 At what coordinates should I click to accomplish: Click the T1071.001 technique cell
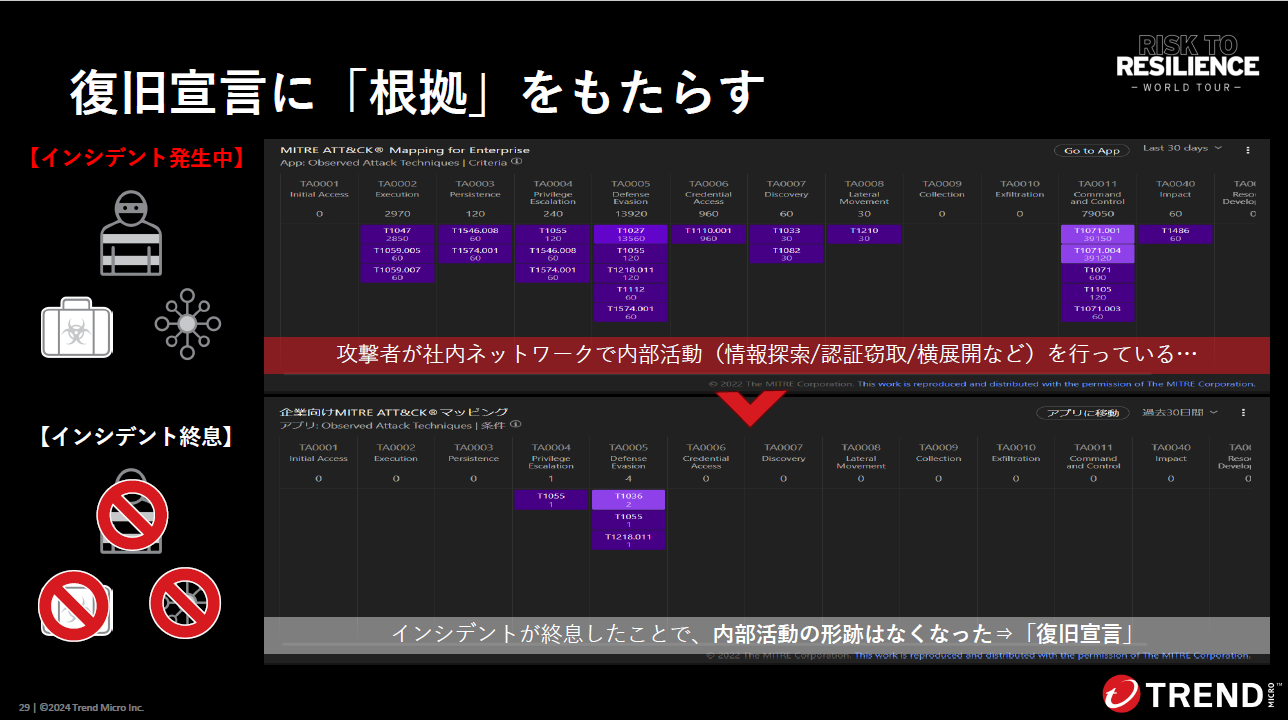pyautogui.click(x=1097, y=234)
